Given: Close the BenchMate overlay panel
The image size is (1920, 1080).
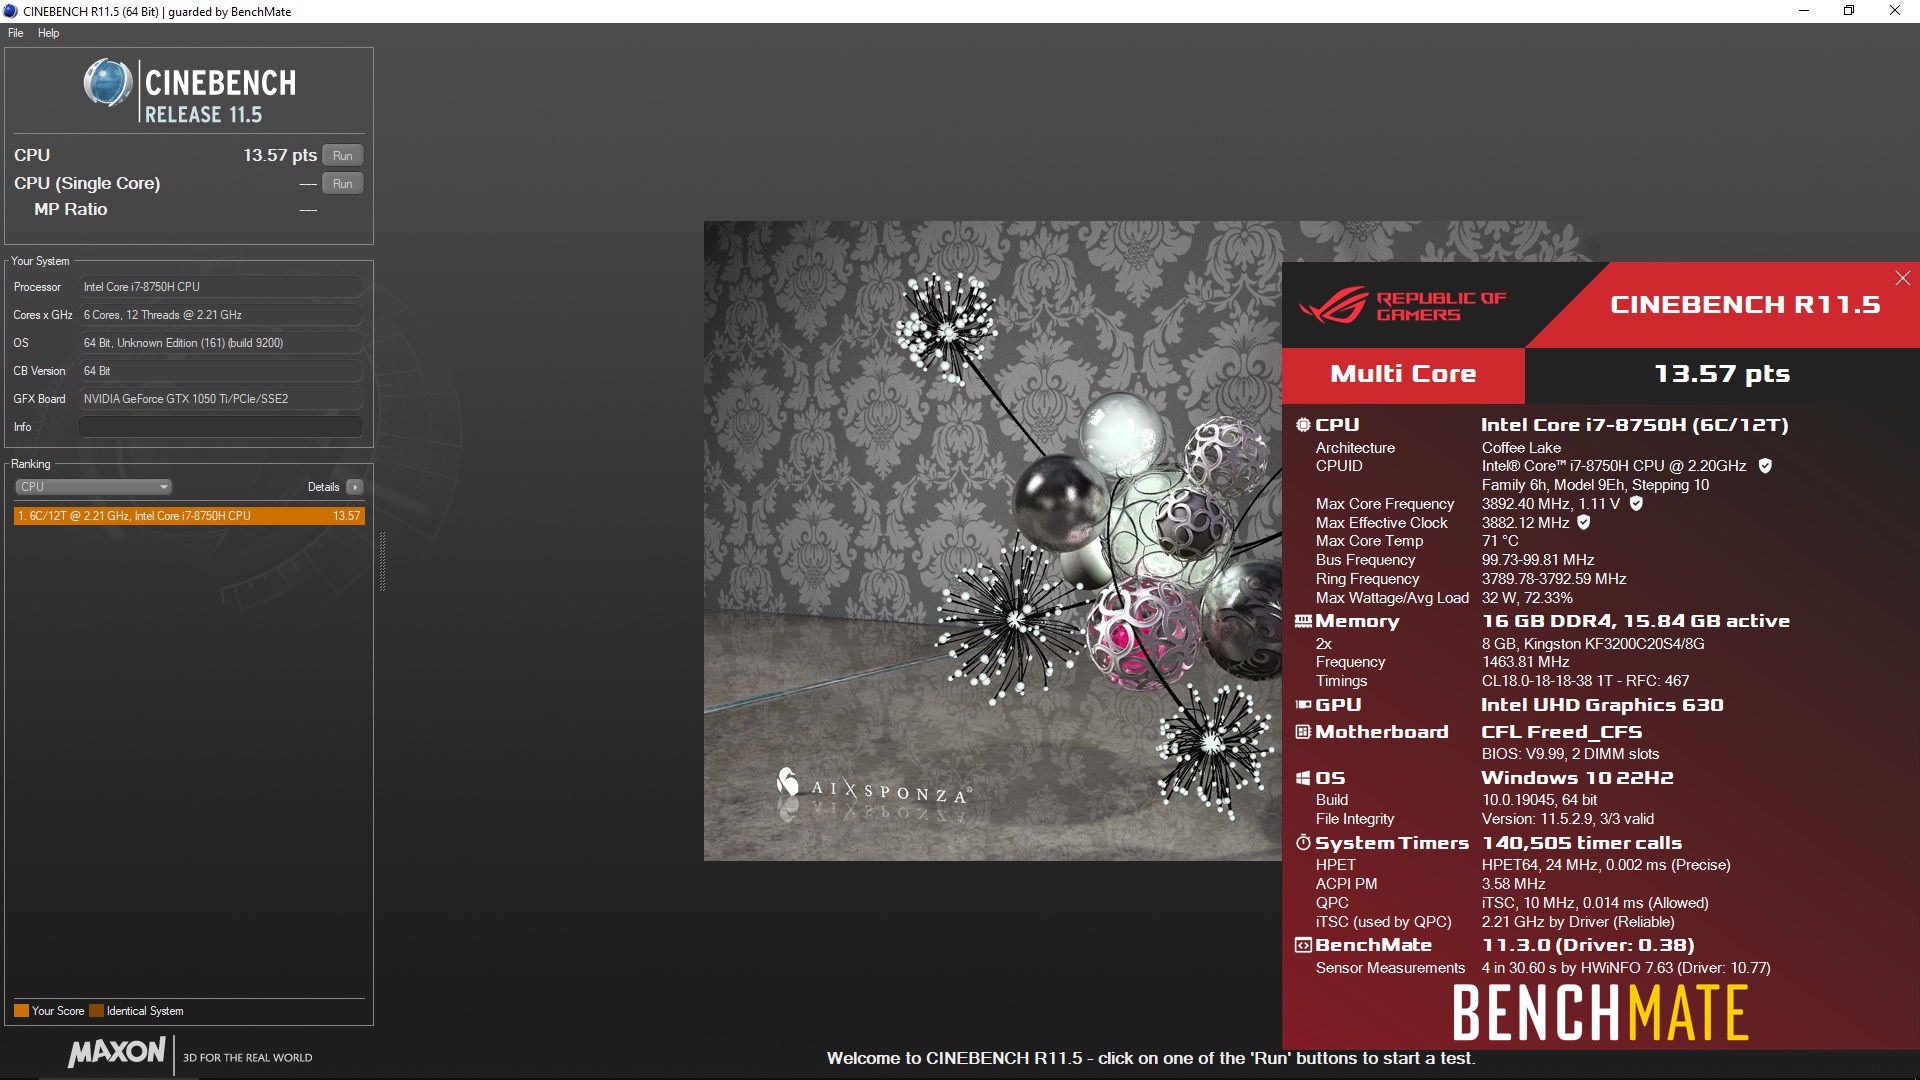Looking at the screenshot, I should [1902, 278].
